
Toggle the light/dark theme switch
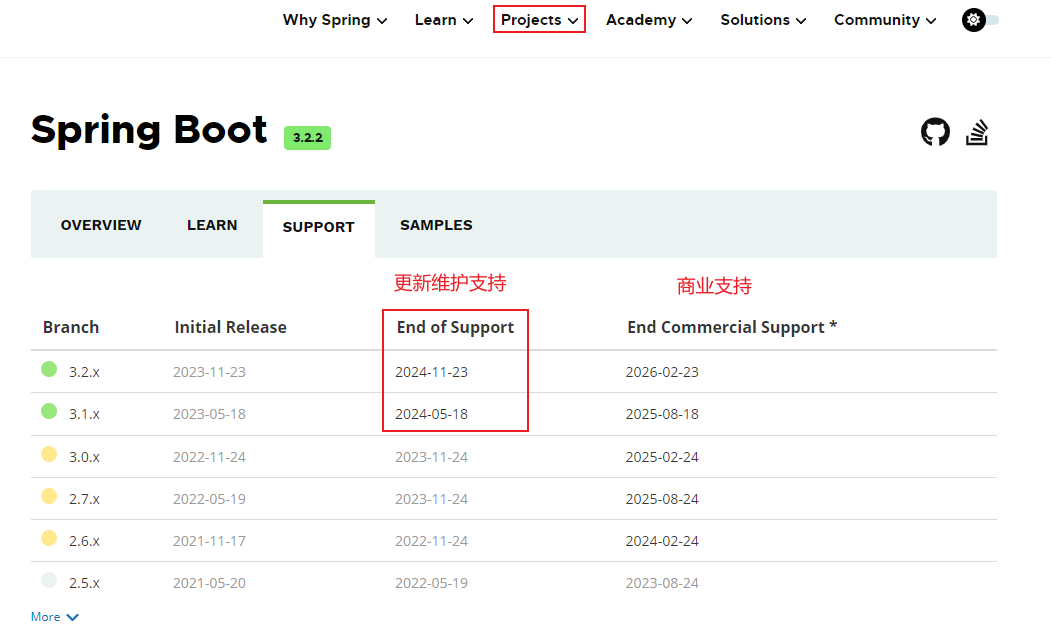tap(989, 20)
